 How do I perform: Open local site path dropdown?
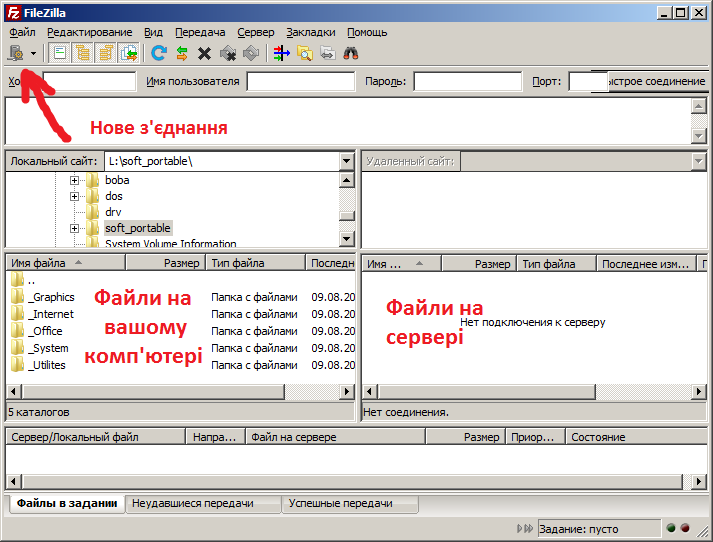pyautogui.click(x=346, y=161)
